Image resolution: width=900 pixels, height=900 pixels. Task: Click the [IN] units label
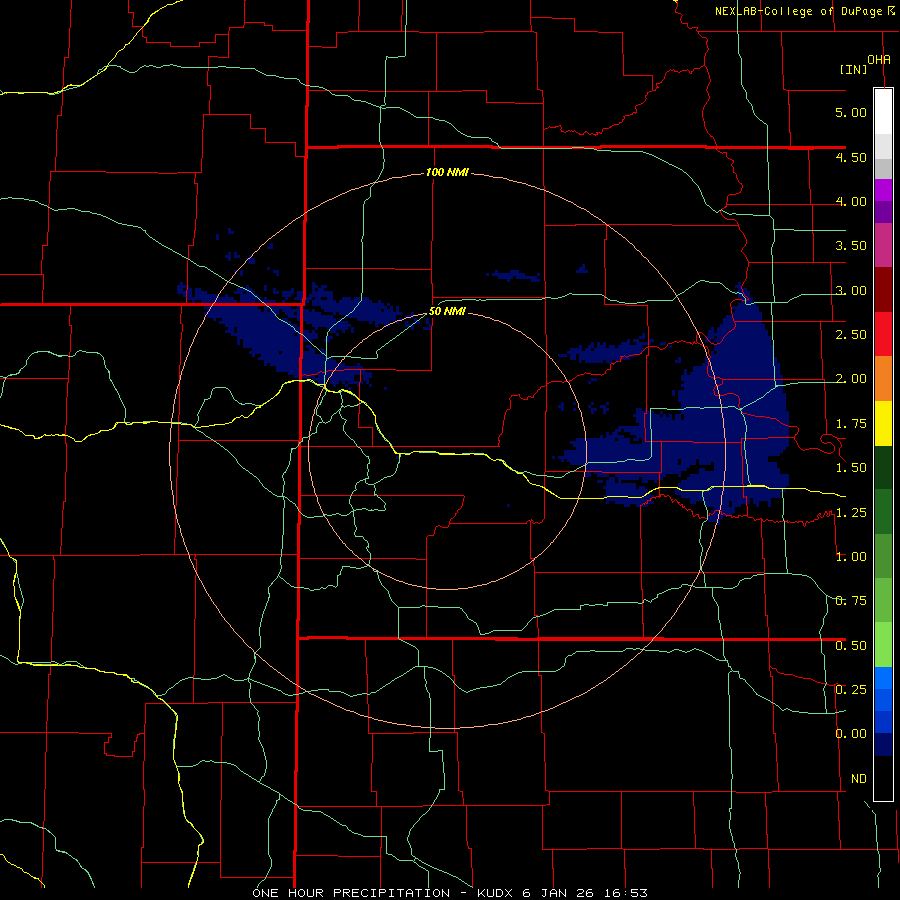(x=853, y=69)
